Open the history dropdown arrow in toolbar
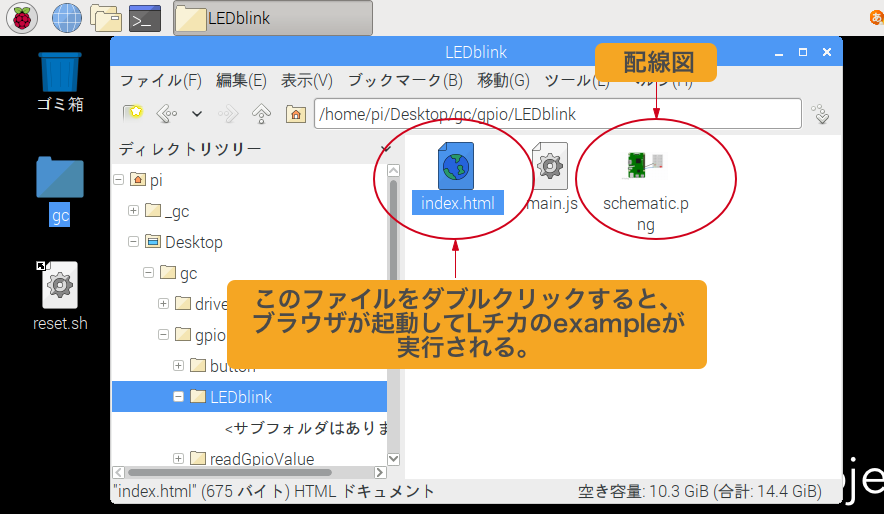This screenshot has height=514, width=884. (197, 114)
